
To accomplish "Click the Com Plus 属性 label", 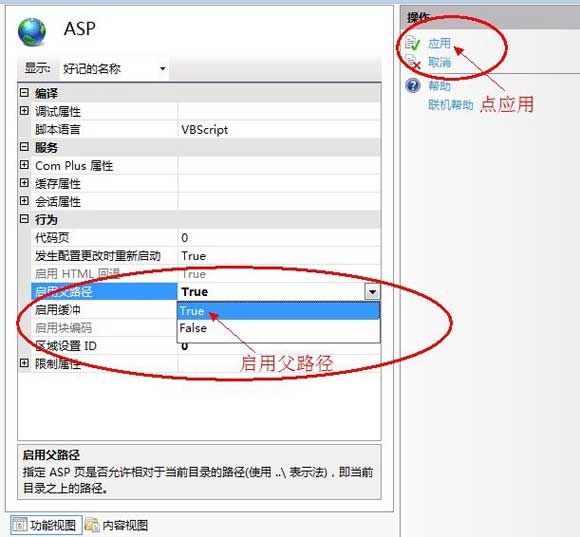I will click(74, 166).
